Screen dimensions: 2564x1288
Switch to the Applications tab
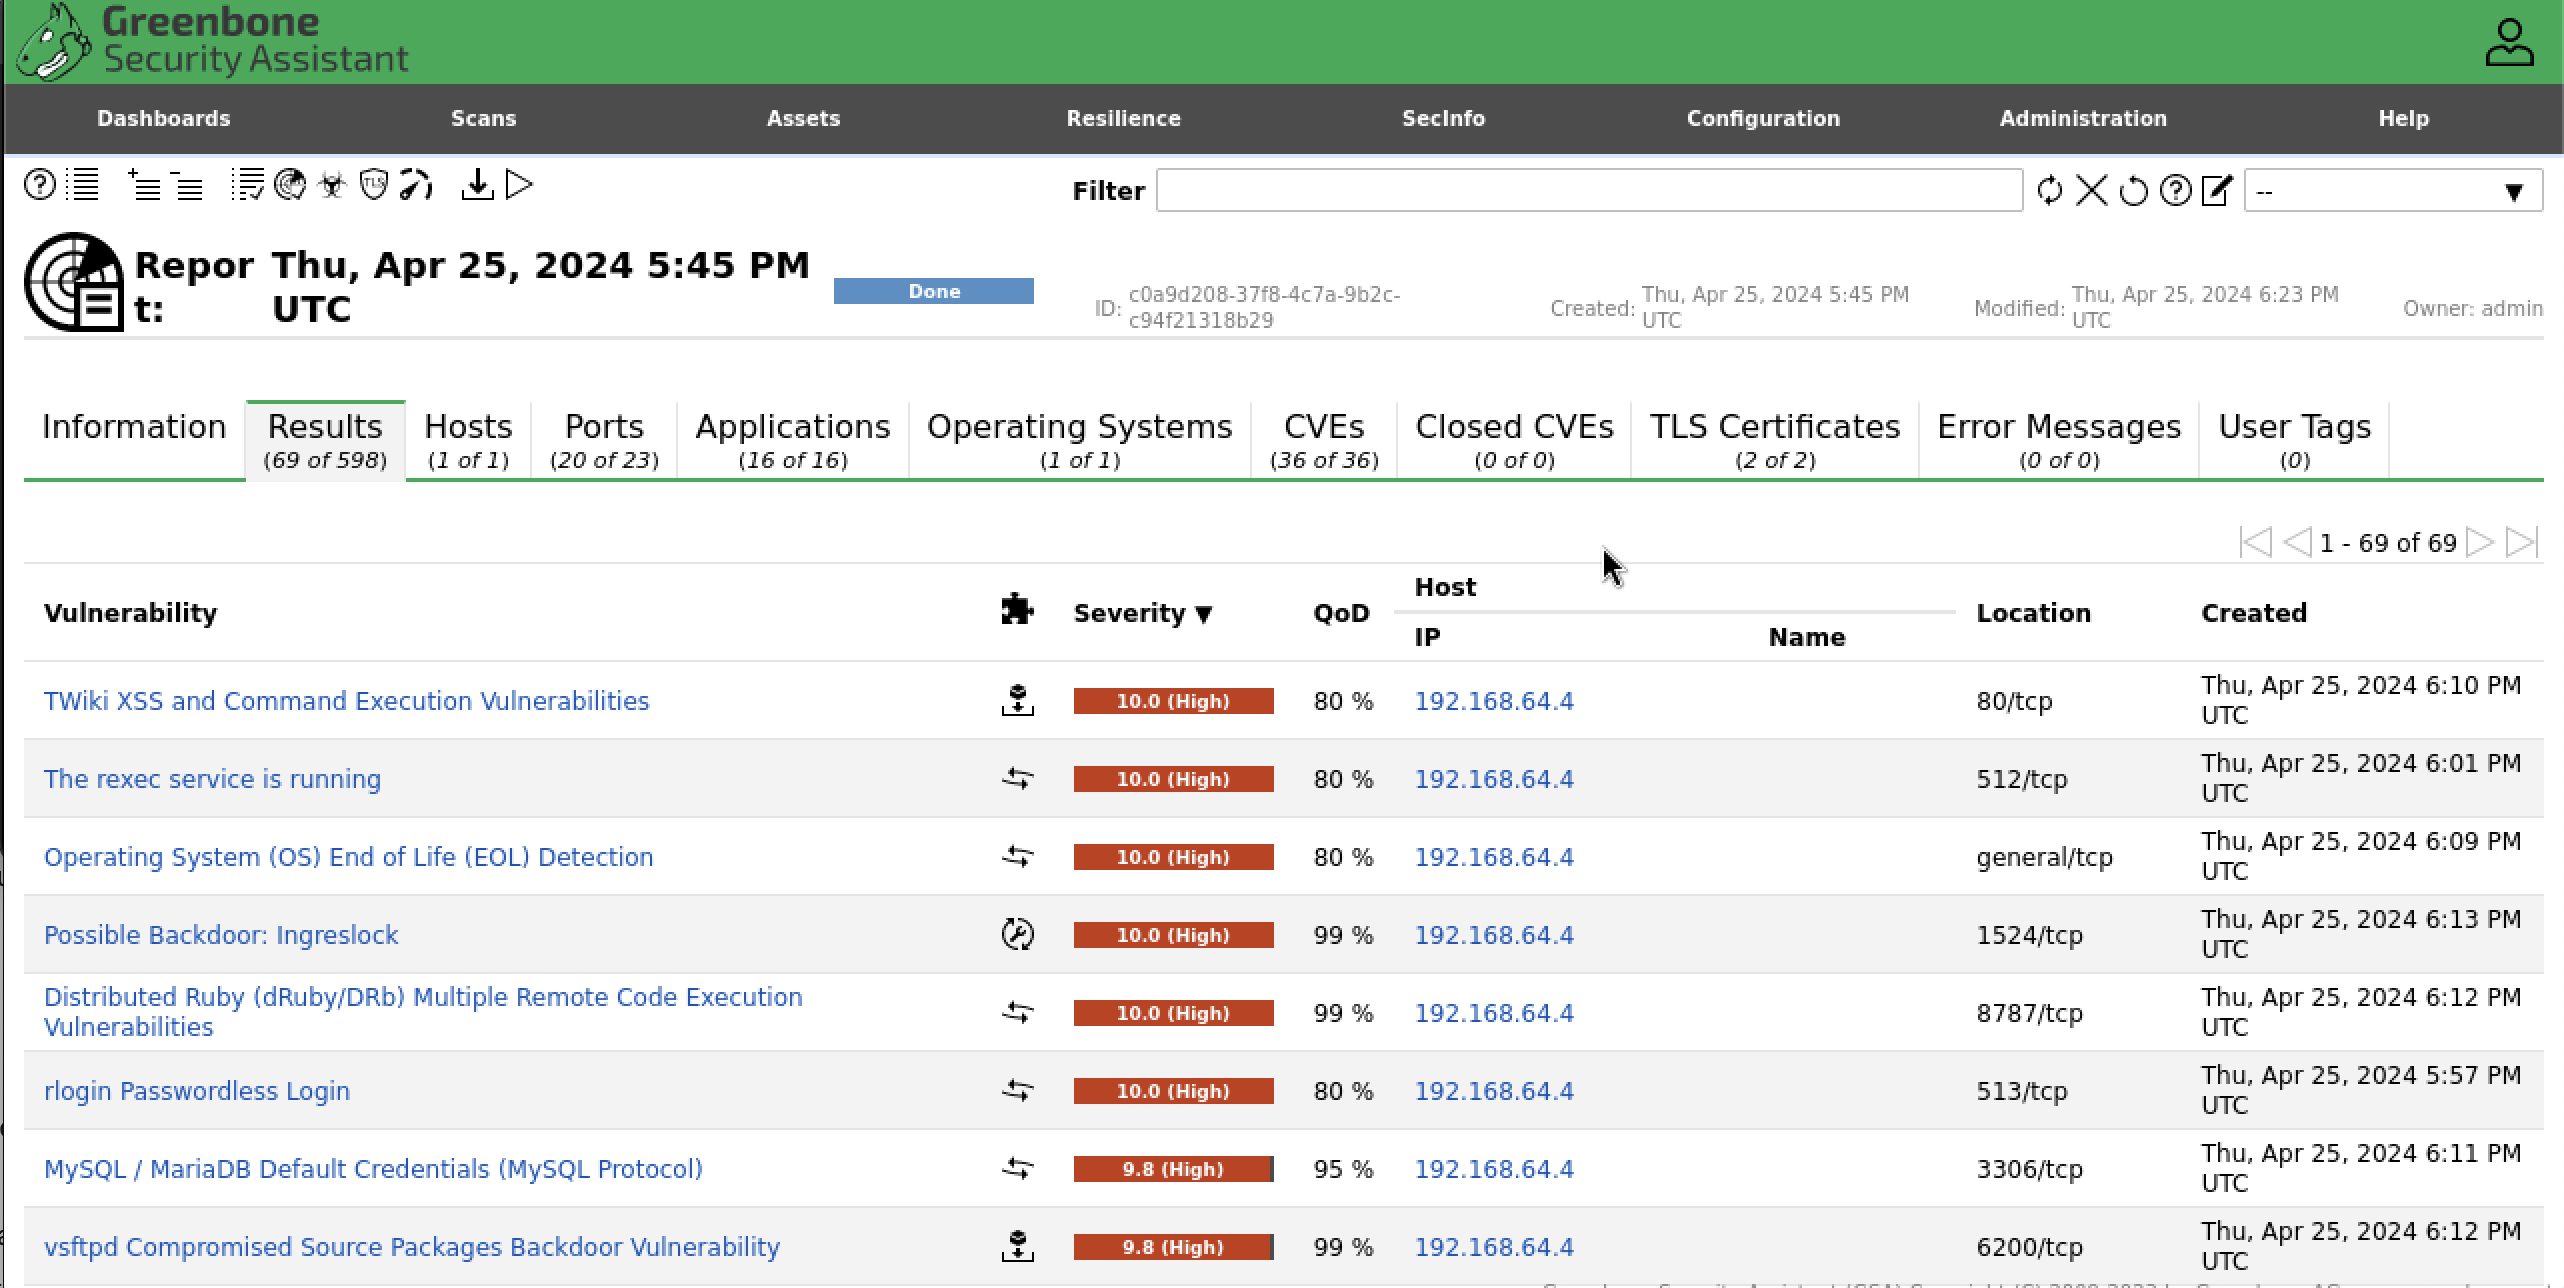pyautogui.click(x=793, y=440)
